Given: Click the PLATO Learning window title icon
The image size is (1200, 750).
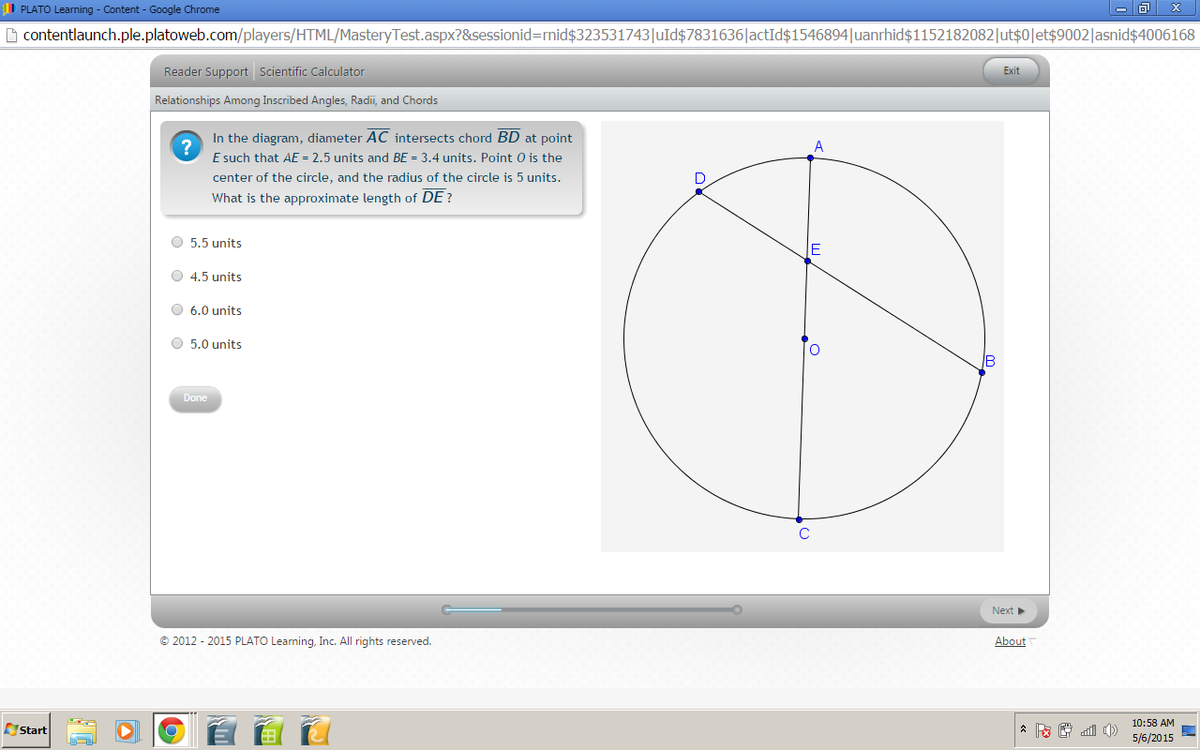Looking at the screenshot, I should point(9,9).
